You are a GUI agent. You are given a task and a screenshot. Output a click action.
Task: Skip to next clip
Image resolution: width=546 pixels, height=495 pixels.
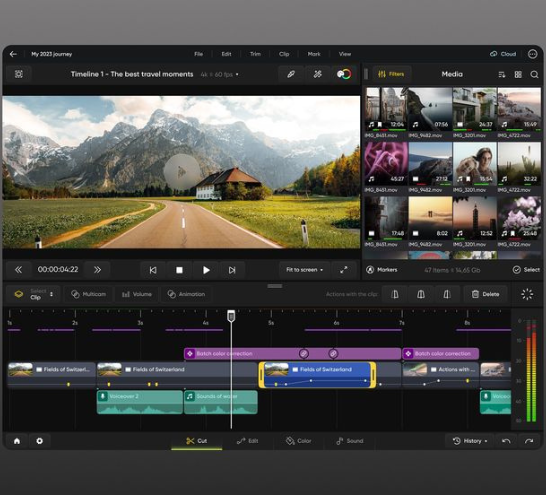point(232,270)
